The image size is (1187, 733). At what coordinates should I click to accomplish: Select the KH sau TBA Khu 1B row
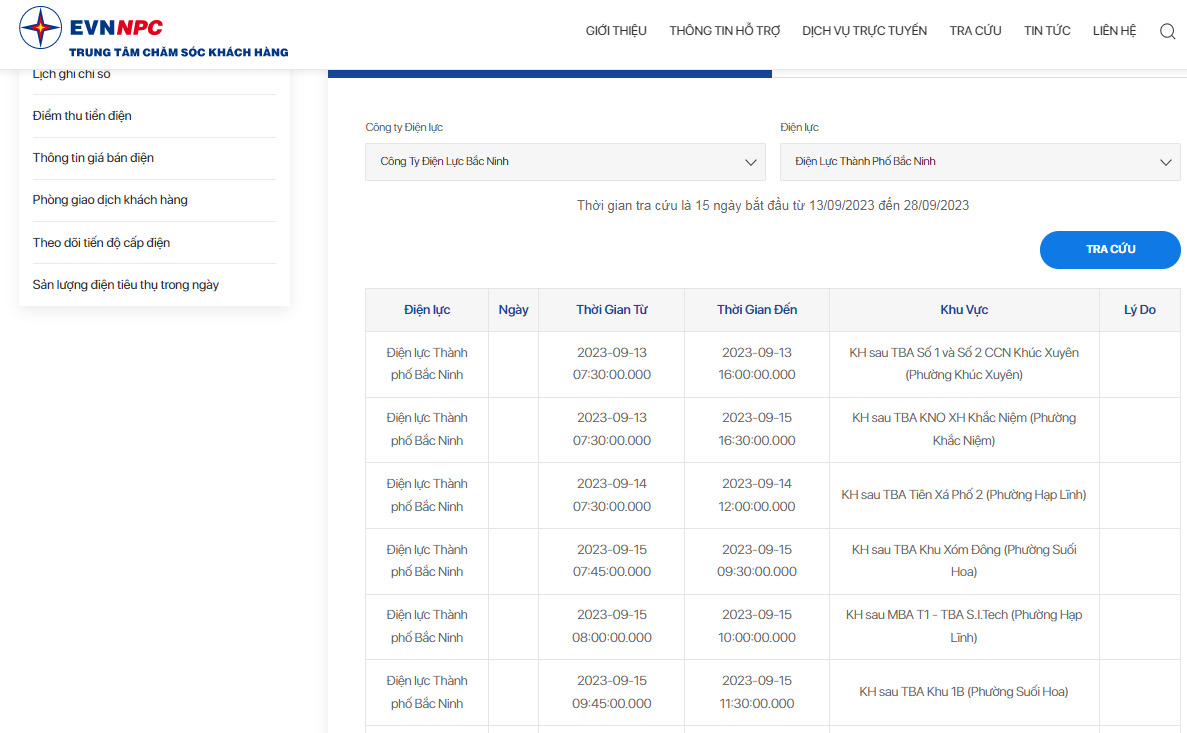pyautogui.click(x=964, y=692)
